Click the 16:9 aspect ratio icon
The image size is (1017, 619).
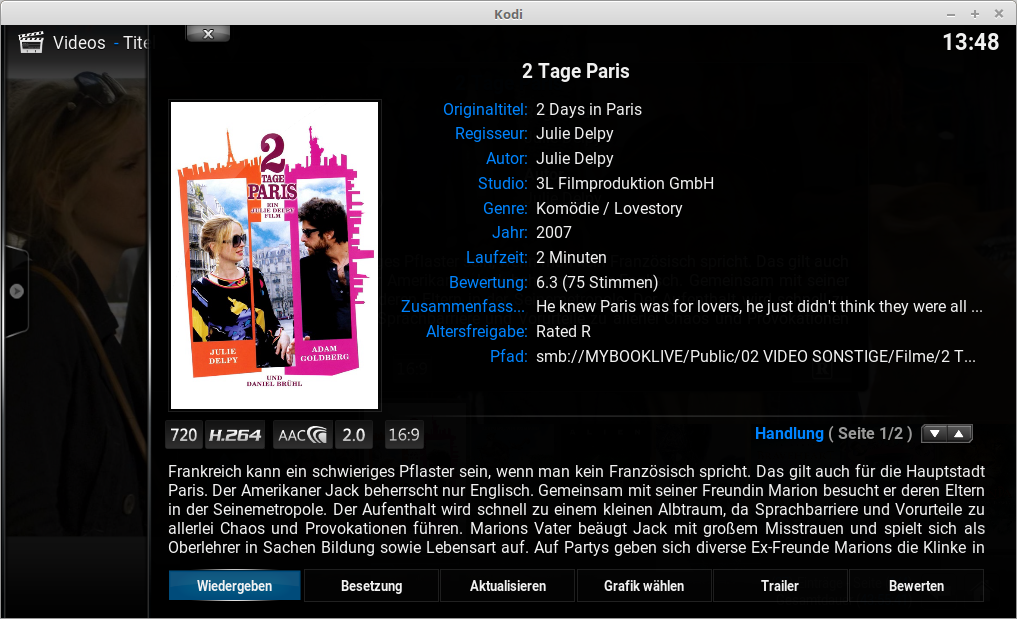tap(403, 435)
